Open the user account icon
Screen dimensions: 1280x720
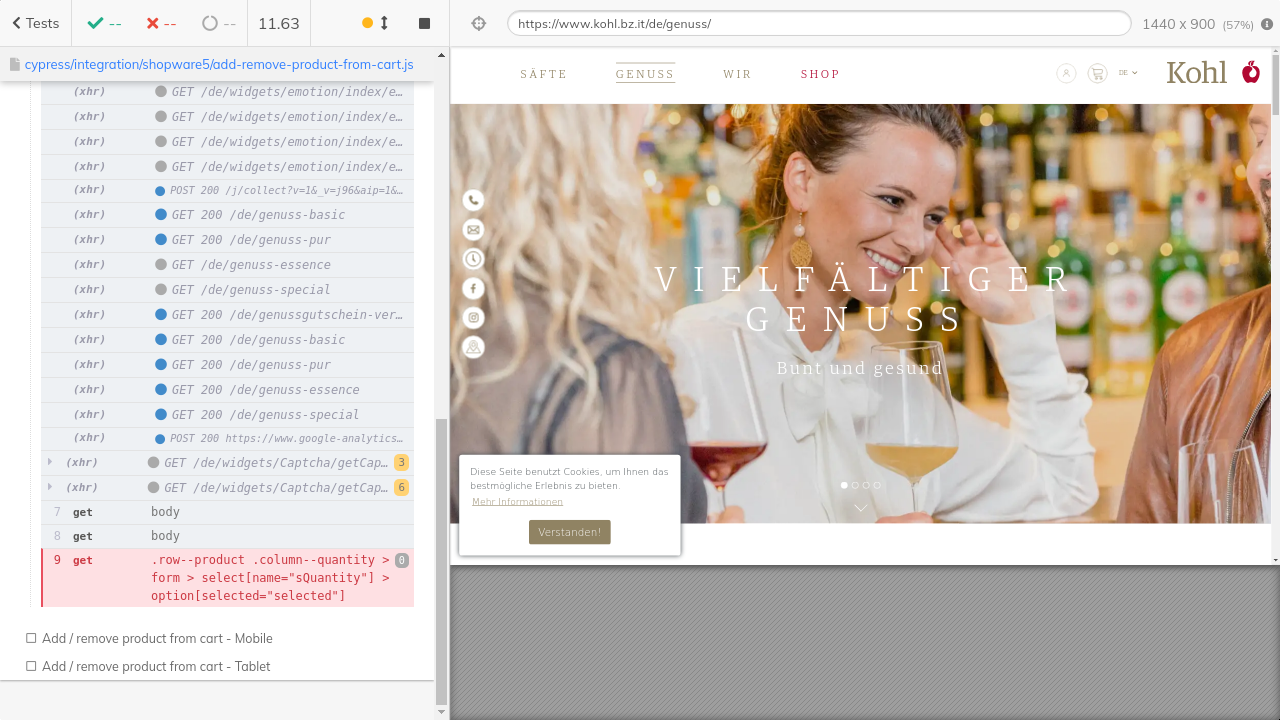pos(1066,73)
